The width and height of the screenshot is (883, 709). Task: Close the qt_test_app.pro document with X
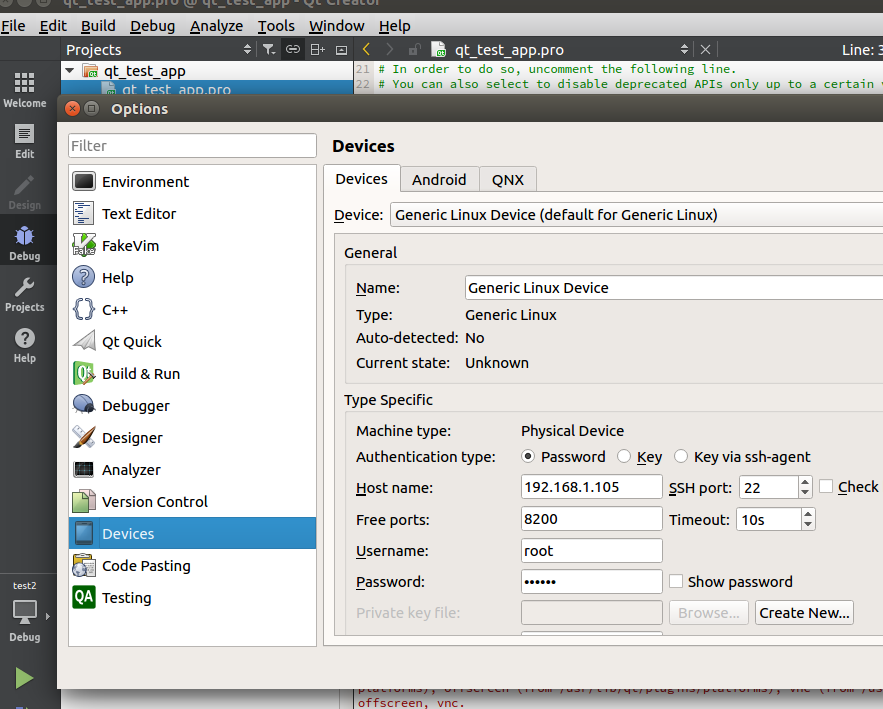pyautogui.click(x=705, y=50)
